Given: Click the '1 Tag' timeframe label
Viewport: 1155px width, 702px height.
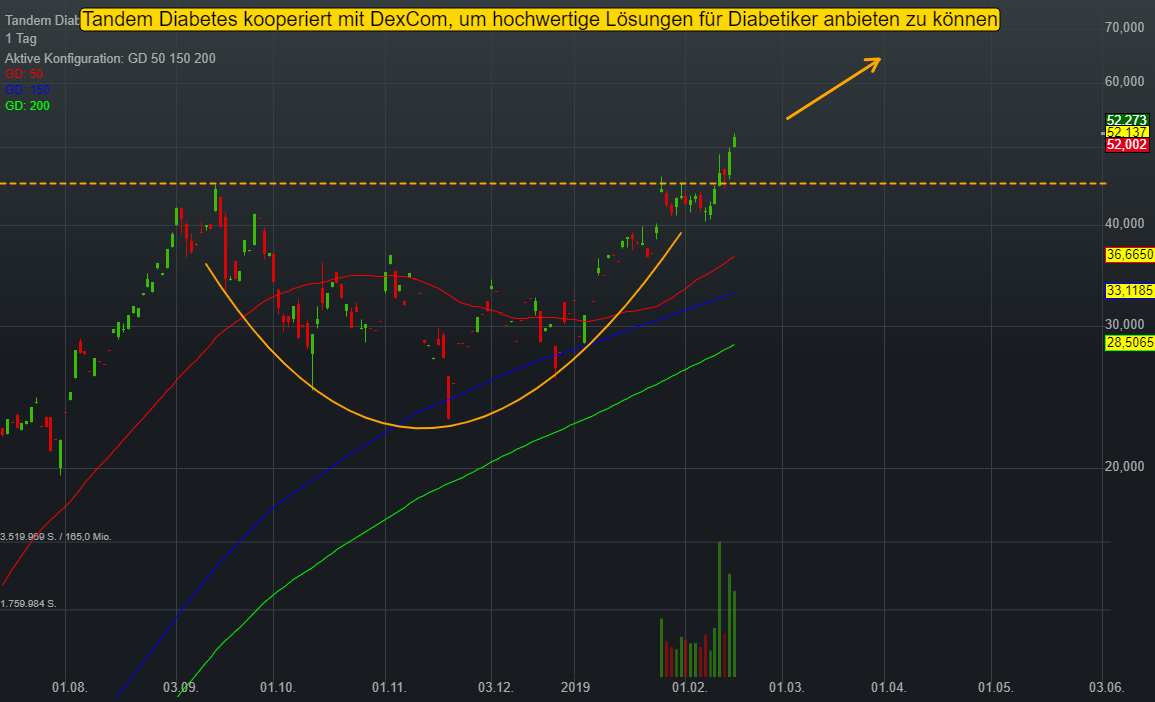Looking at the screenshot, I should point(21,38).
